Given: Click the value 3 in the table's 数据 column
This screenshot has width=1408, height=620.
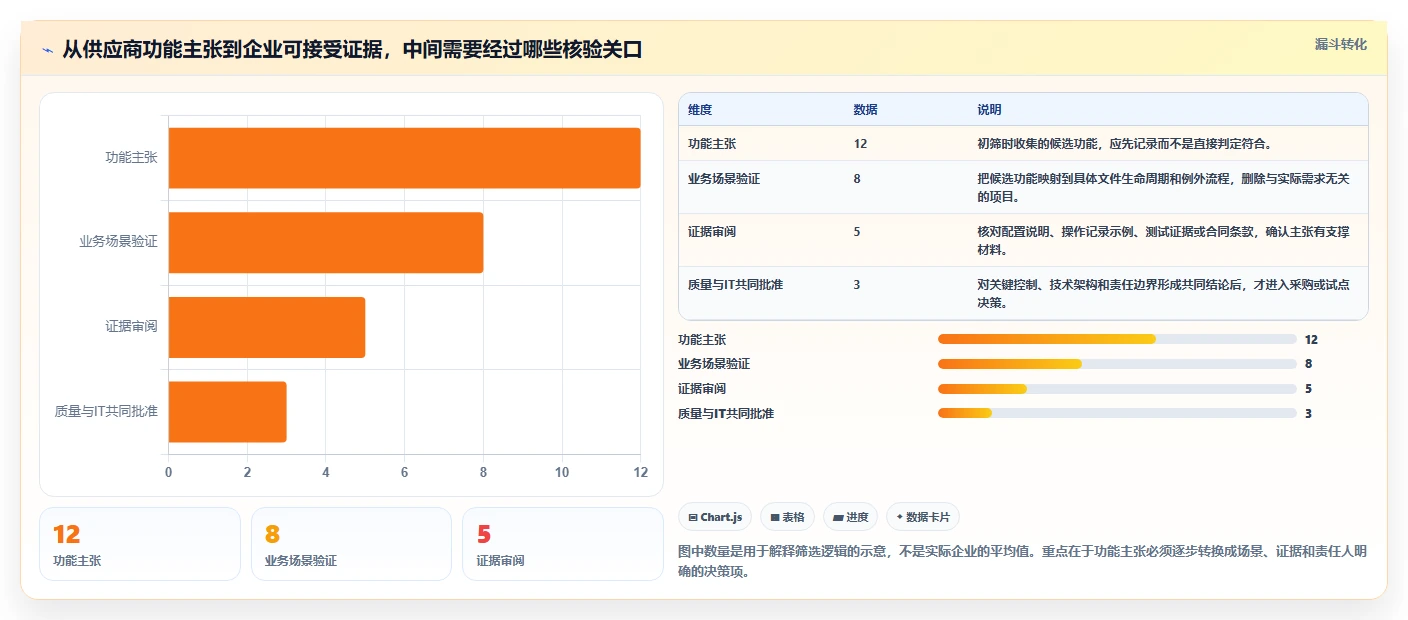Looking at the screenshot, I should (x=857, y=284).
